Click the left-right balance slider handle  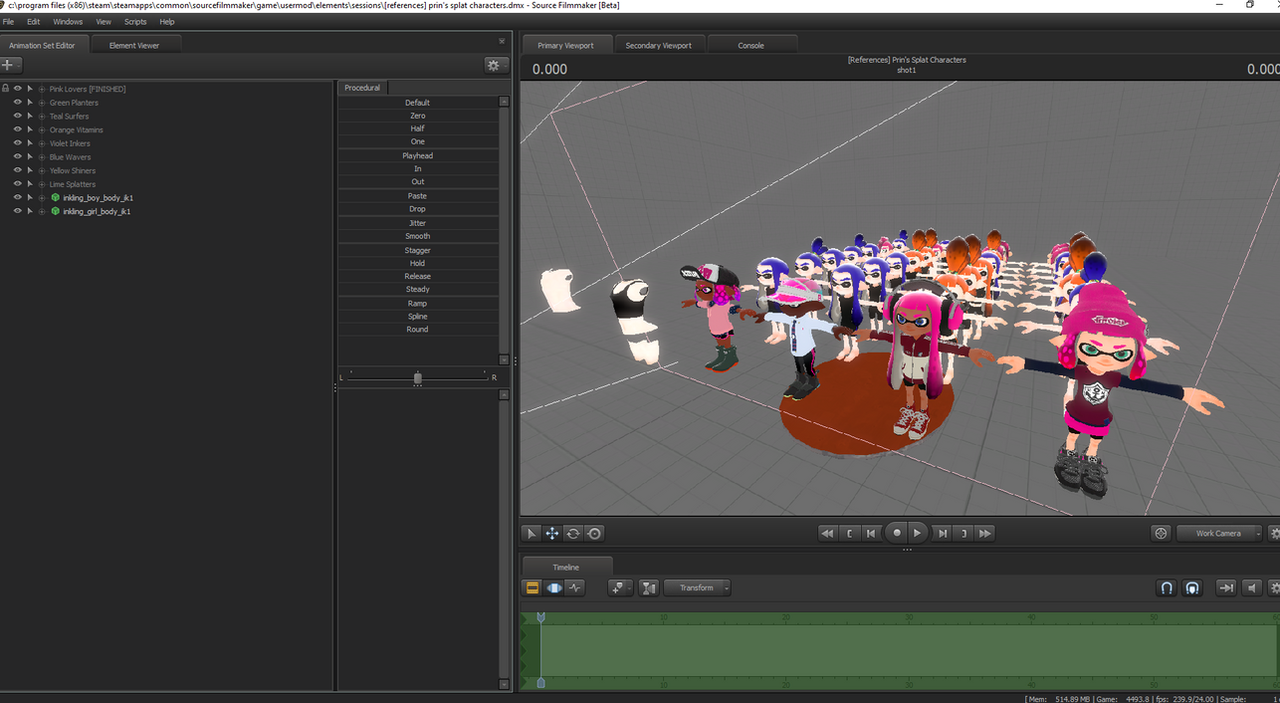click(x=418, y=378)
